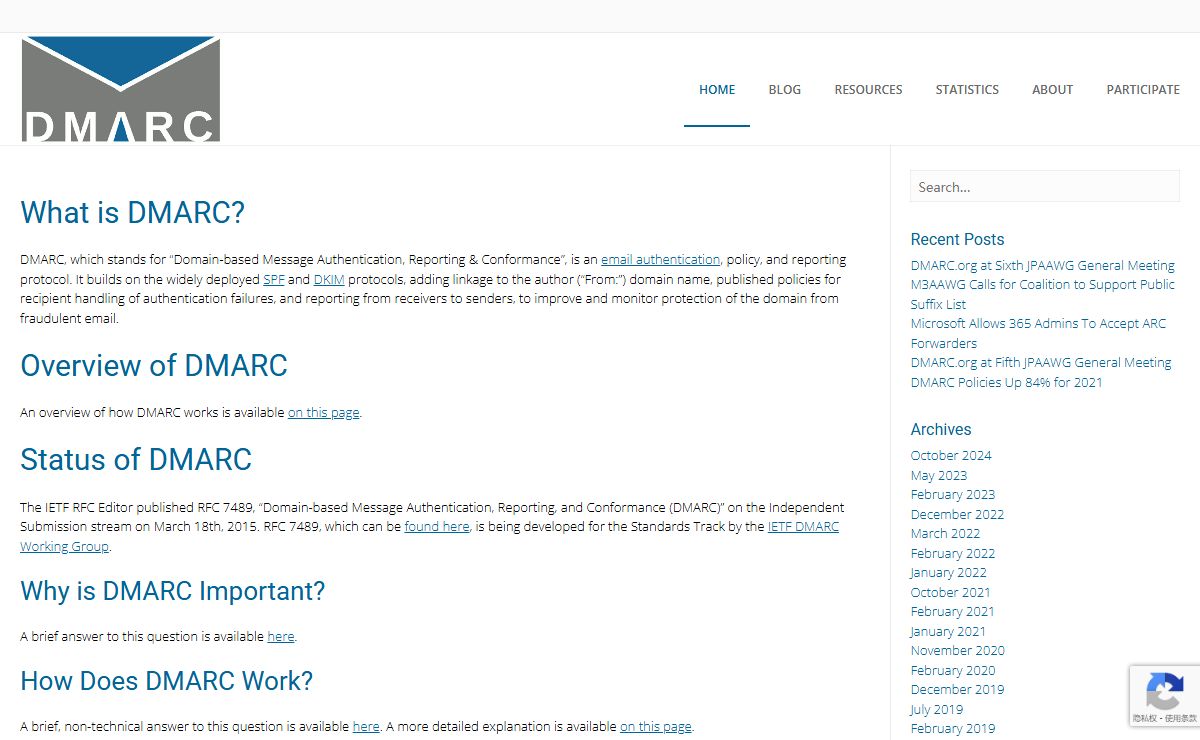1200x740 pixels.
Task: Click the 'Recent Posts' sidebar heading
Action: [x=957, y=239]
